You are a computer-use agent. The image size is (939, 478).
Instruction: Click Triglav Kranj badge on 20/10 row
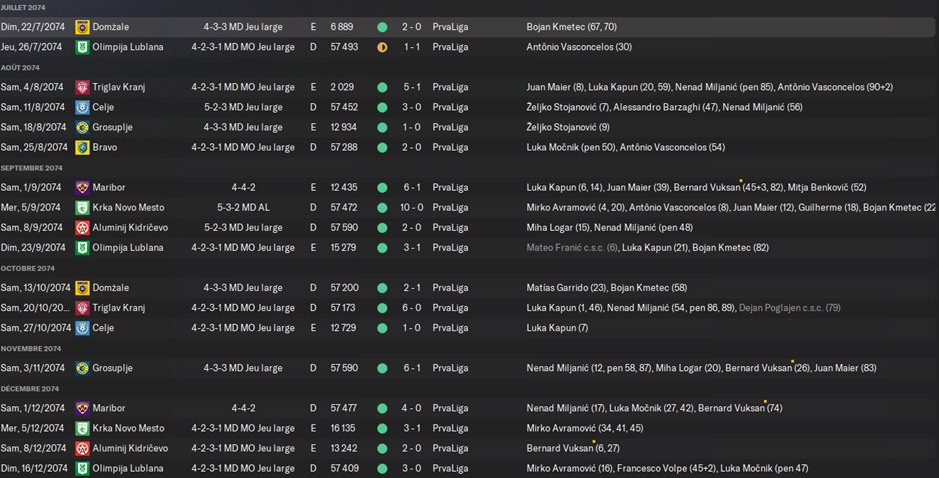(x=82, y=308)
